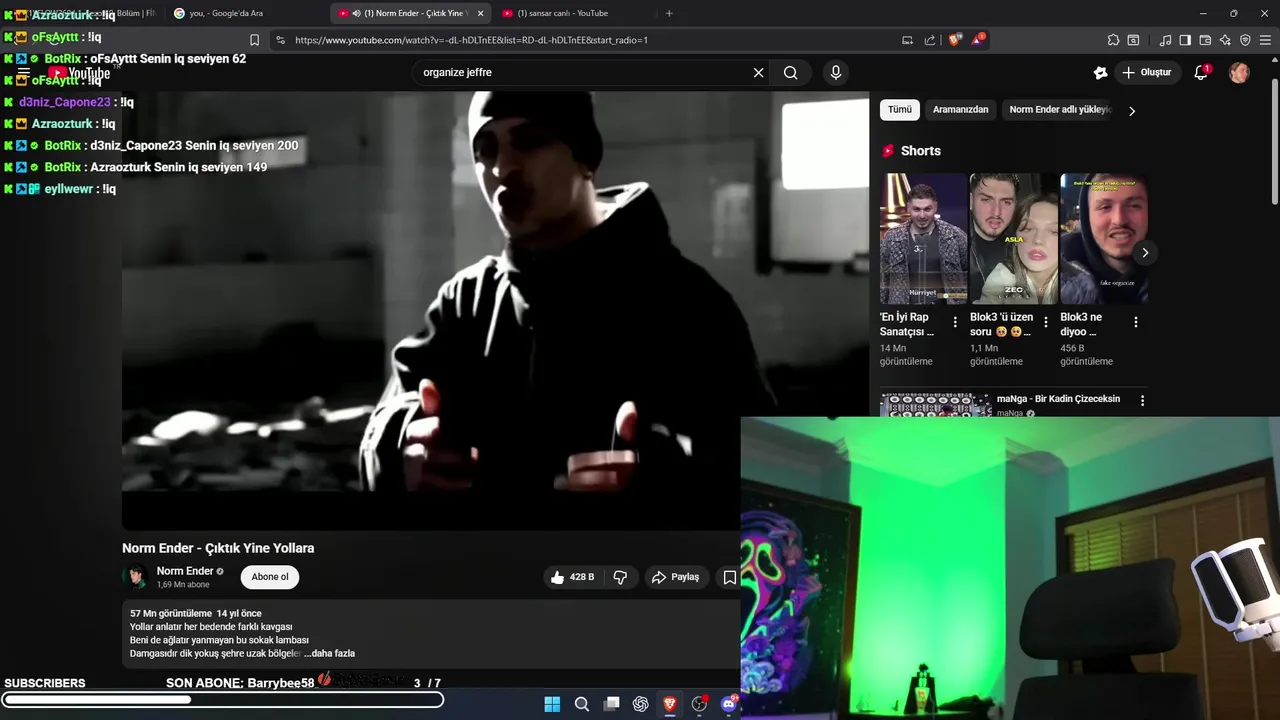Image resolution: width=1280 pixels, height=720 pixels.
Task: Save the video using the bookmark icon
Action: (730, 577)
